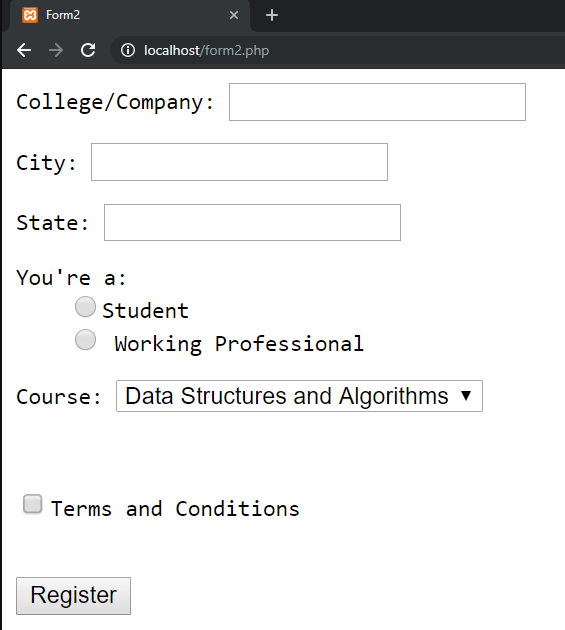View site information icon beside localhost
Viewport: 565px width, 630px height.
[x=128, y=50]
